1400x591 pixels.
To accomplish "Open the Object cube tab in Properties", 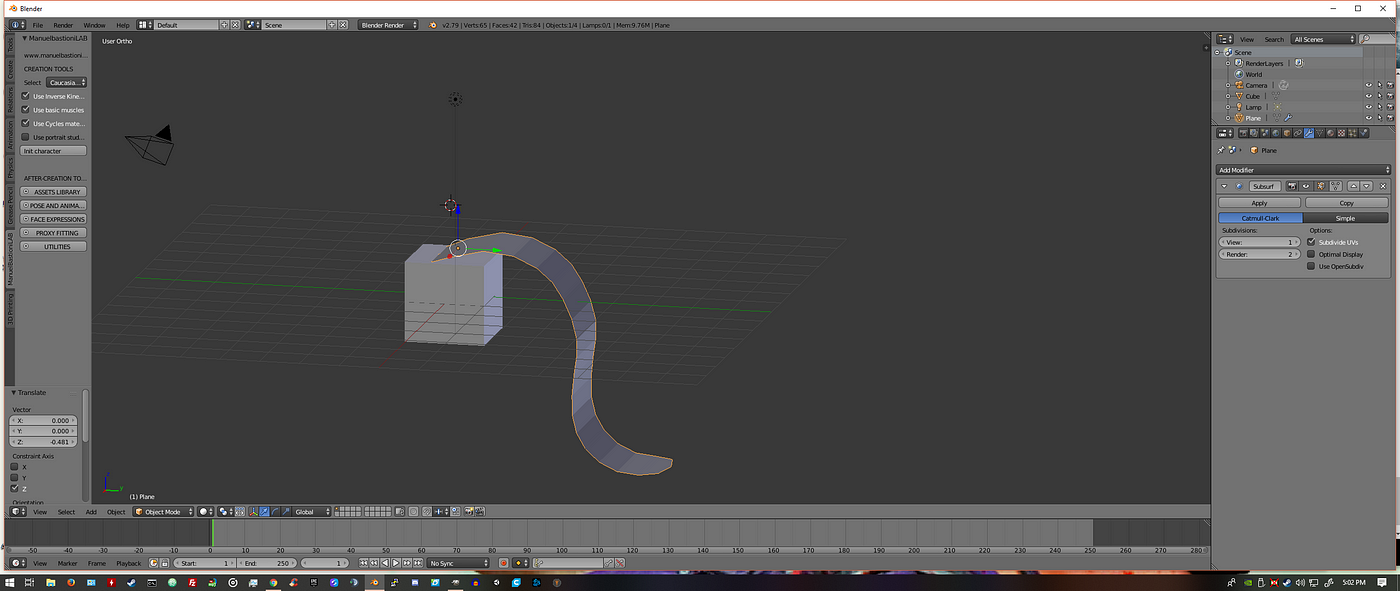I will click(1287, 133).
